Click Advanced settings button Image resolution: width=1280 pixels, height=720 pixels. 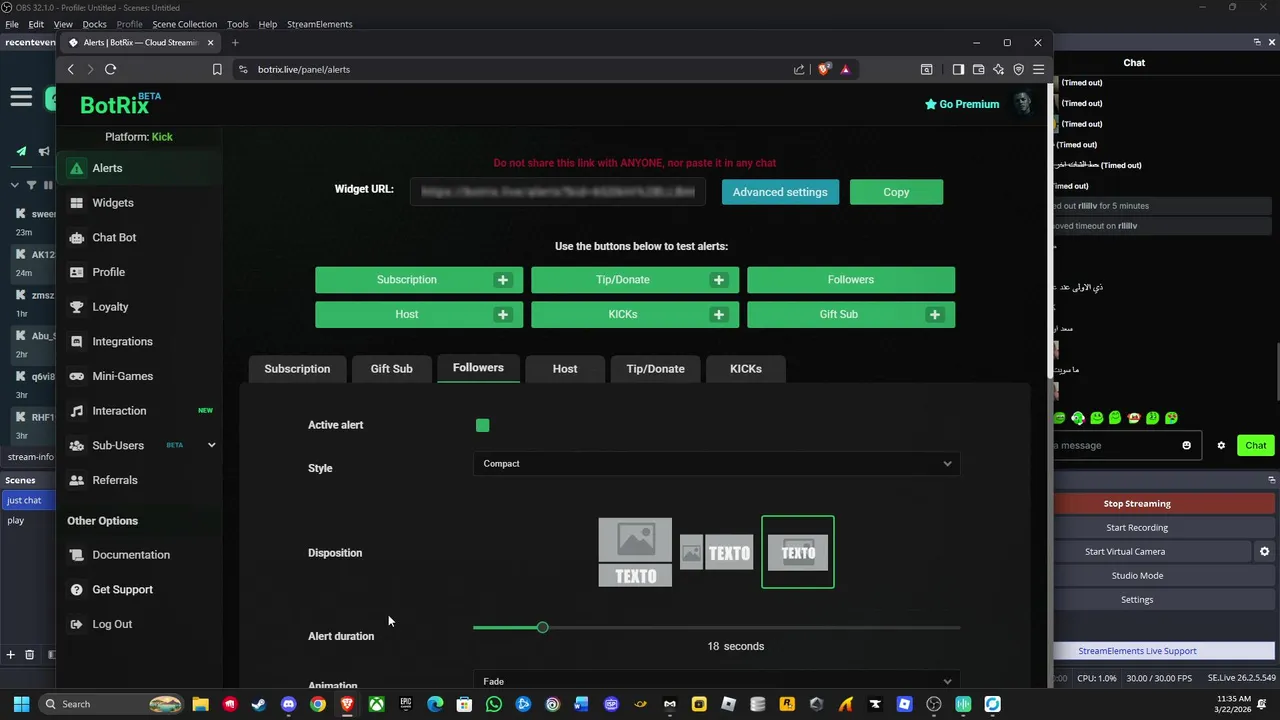click(x=780, y=192)
